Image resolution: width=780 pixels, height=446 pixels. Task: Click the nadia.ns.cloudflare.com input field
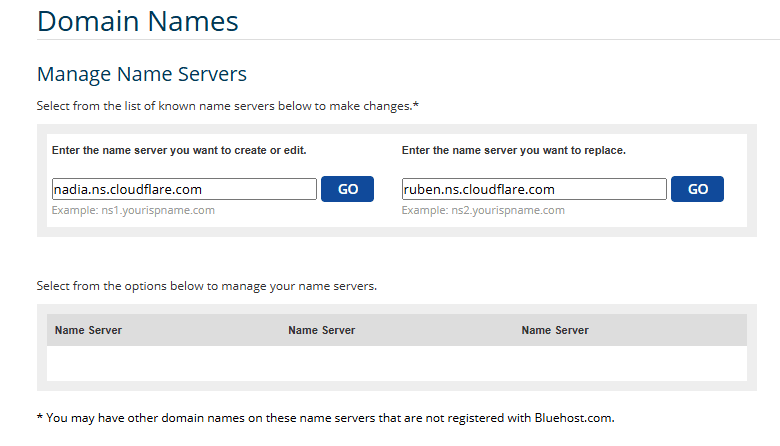184,189
